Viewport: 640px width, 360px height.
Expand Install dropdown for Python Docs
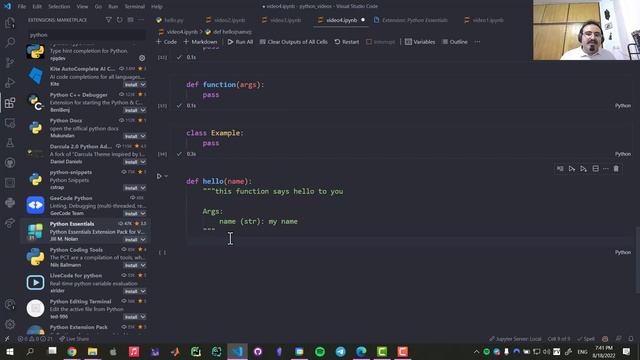143,136
